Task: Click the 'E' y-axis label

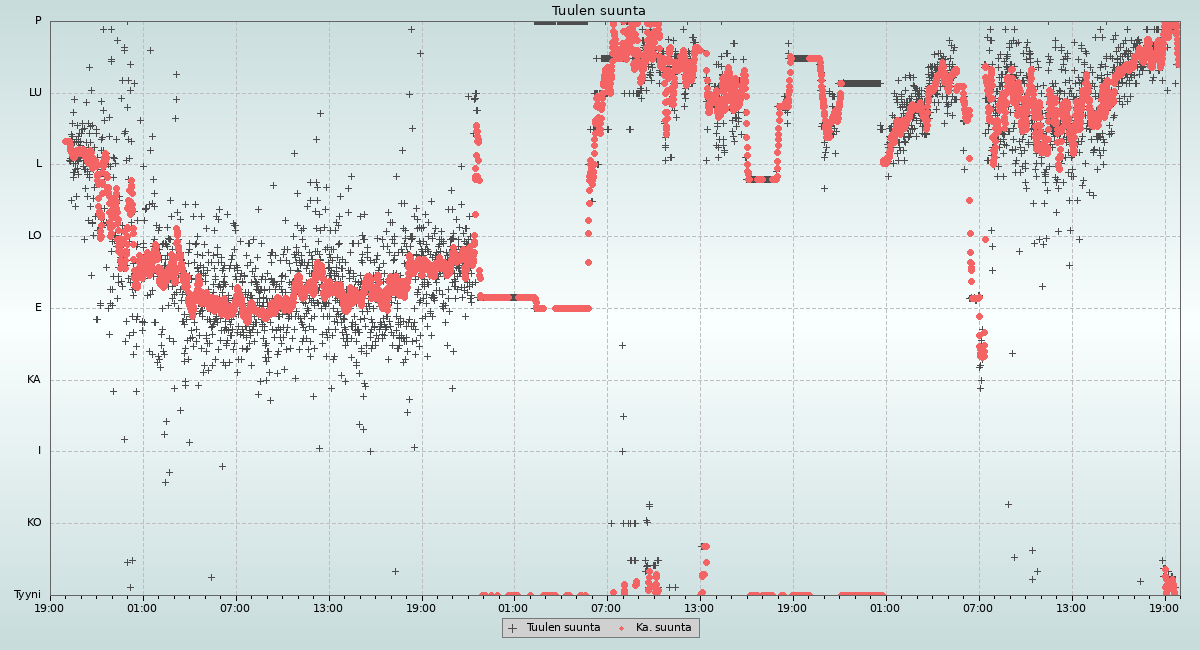Action: pyautogui.click(x=39, y=308)
